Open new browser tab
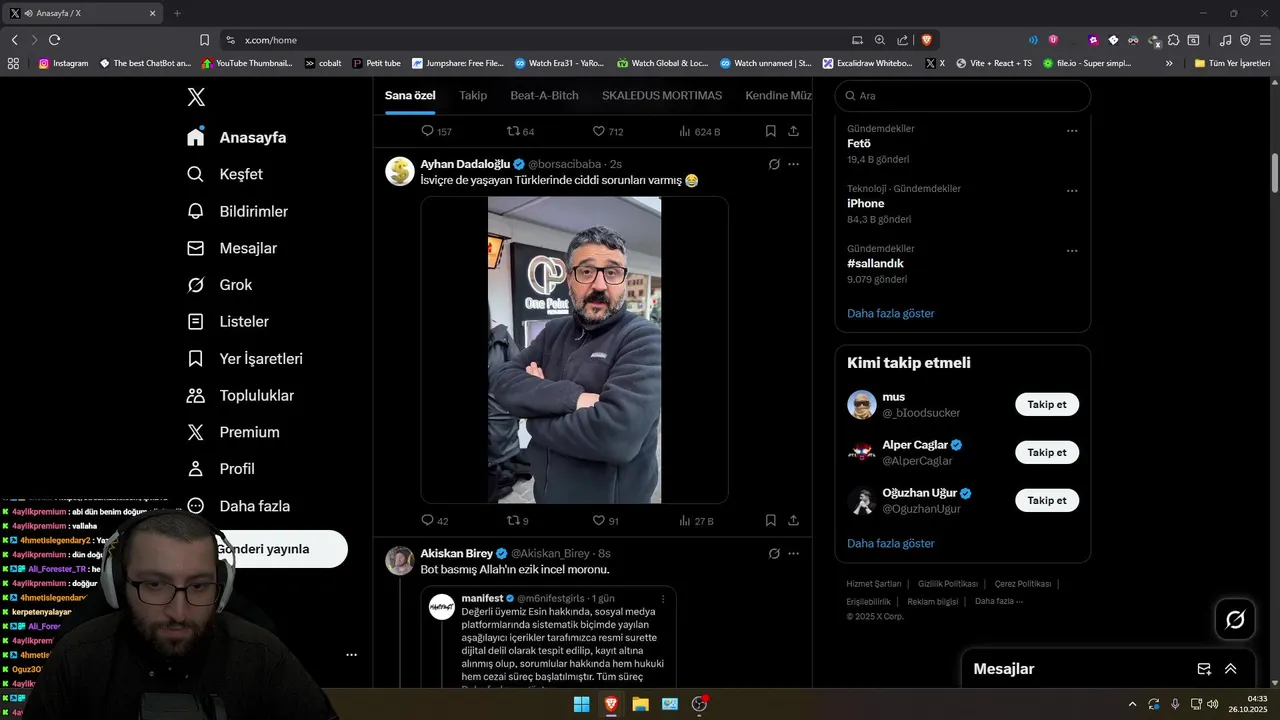 click(x=177, y=13)
